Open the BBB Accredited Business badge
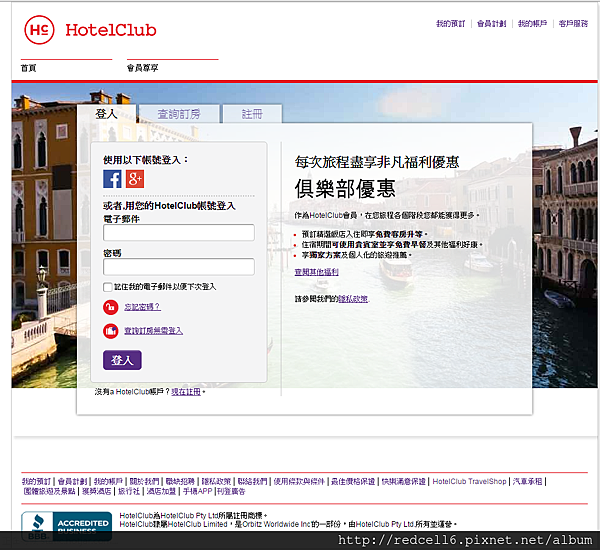600x550 pixels. coord(67,526)
